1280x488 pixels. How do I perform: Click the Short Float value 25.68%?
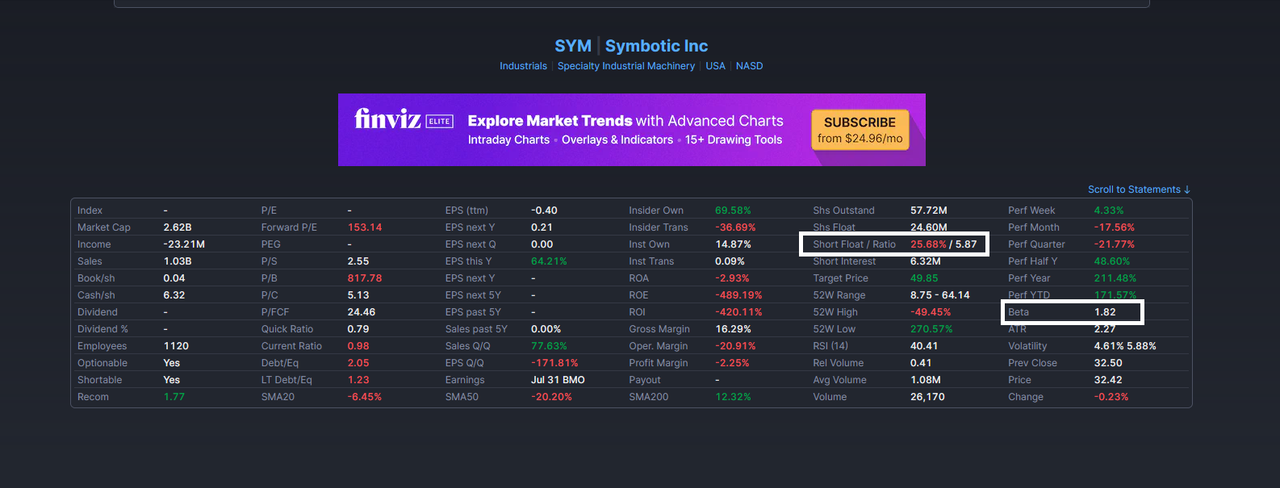tap(928, 244)
